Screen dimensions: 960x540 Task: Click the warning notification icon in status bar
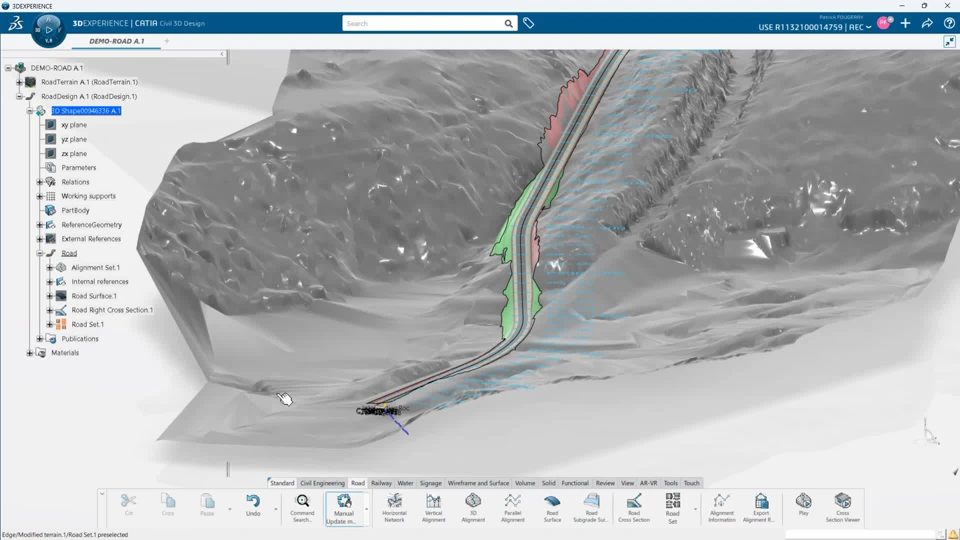click(x=953, y=534)
